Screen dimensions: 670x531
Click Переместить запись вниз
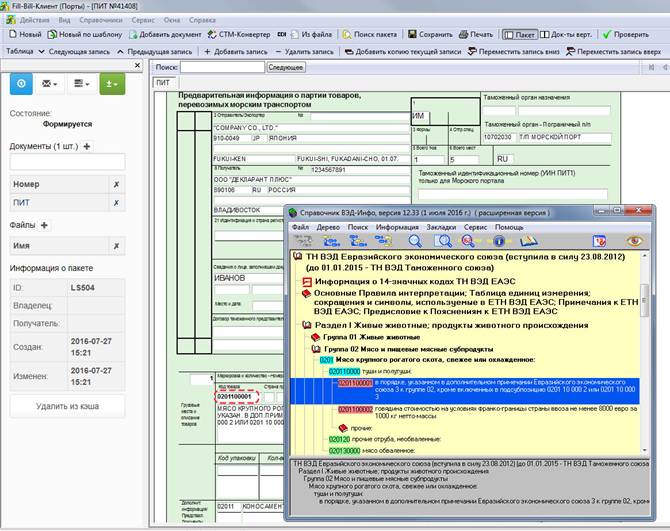513,52
